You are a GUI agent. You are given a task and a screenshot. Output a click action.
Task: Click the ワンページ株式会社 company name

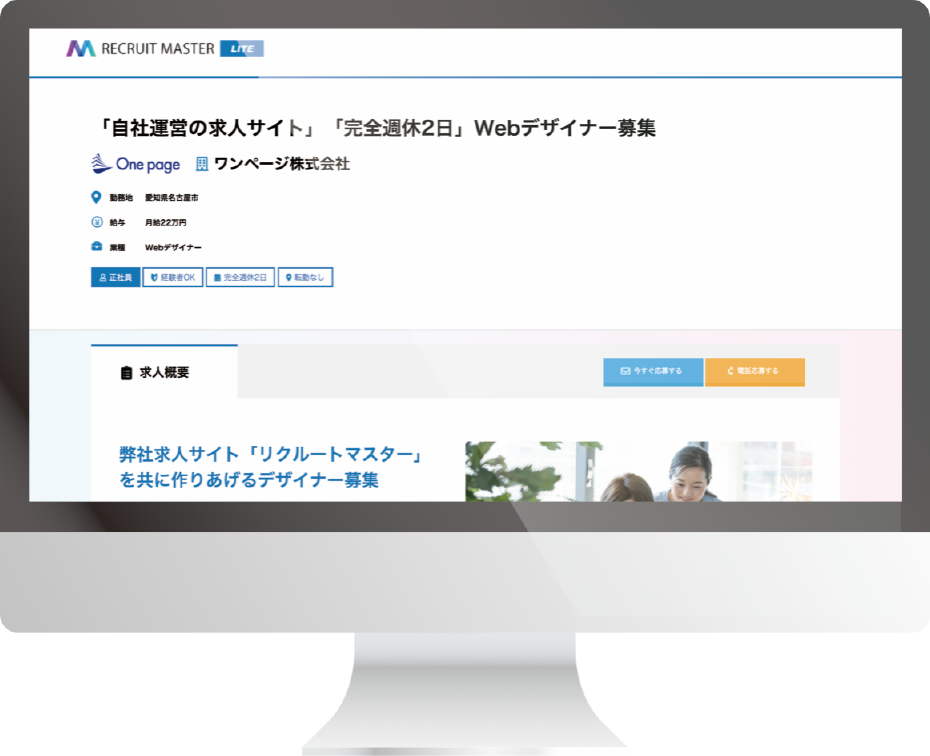click(281, 164)
